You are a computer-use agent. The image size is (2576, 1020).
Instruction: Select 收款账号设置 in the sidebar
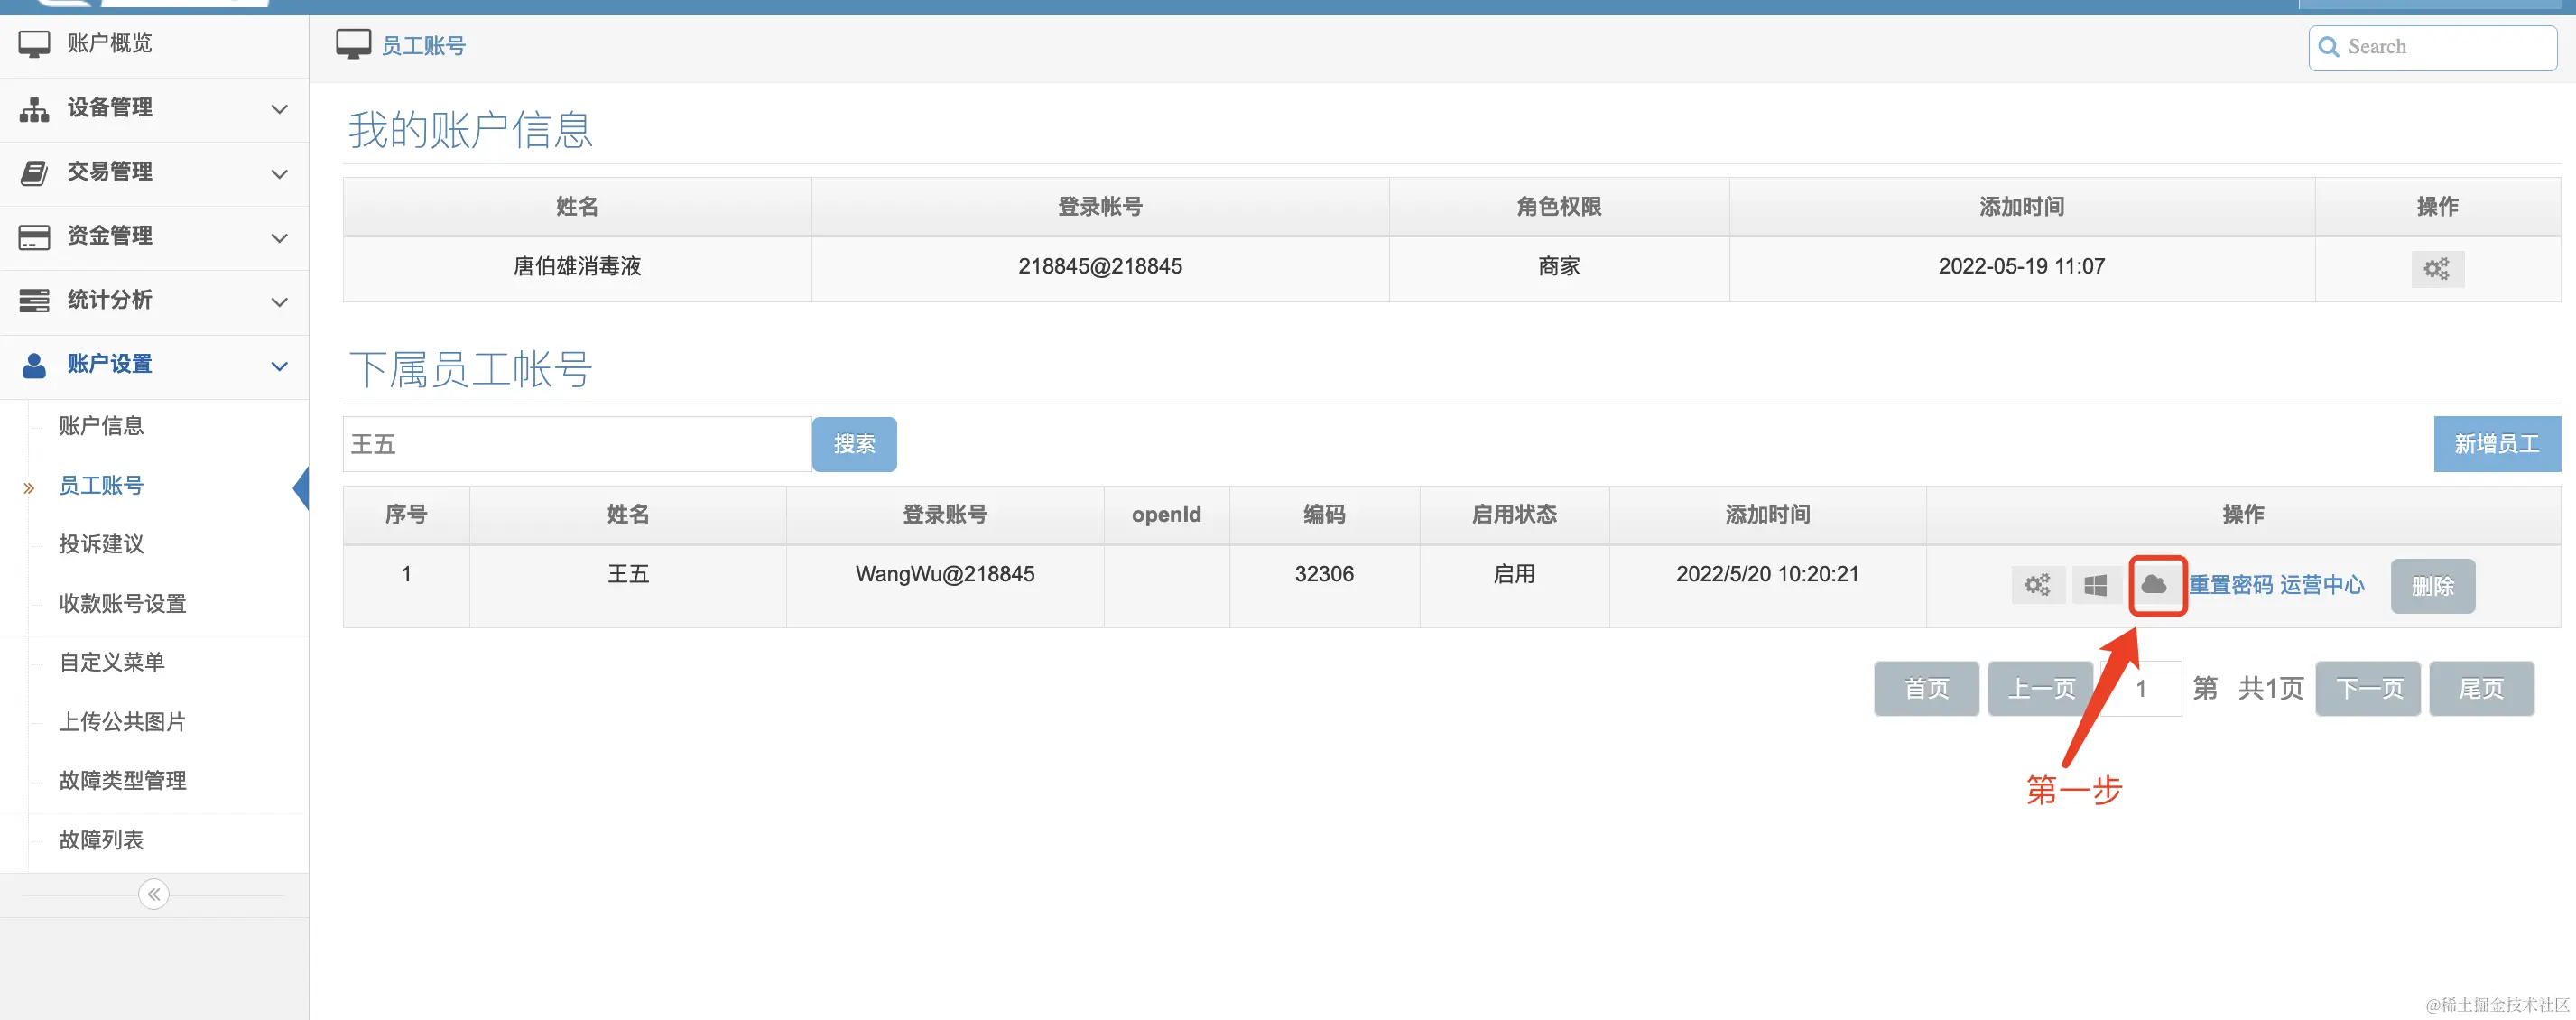tap(122, 603)
